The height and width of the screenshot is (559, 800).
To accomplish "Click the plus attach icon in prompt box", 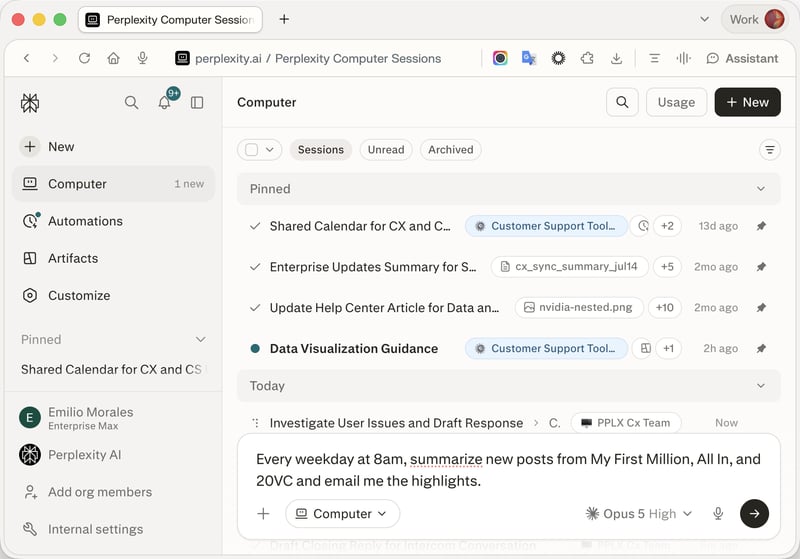I will (263, 513).
